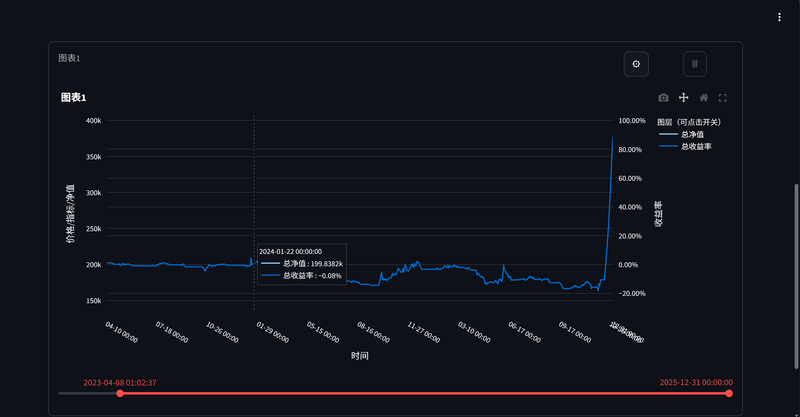Click the tooltip date 2024-01-22 00:00:00
This screenshot has height=417, width=800.
(290, 252)
